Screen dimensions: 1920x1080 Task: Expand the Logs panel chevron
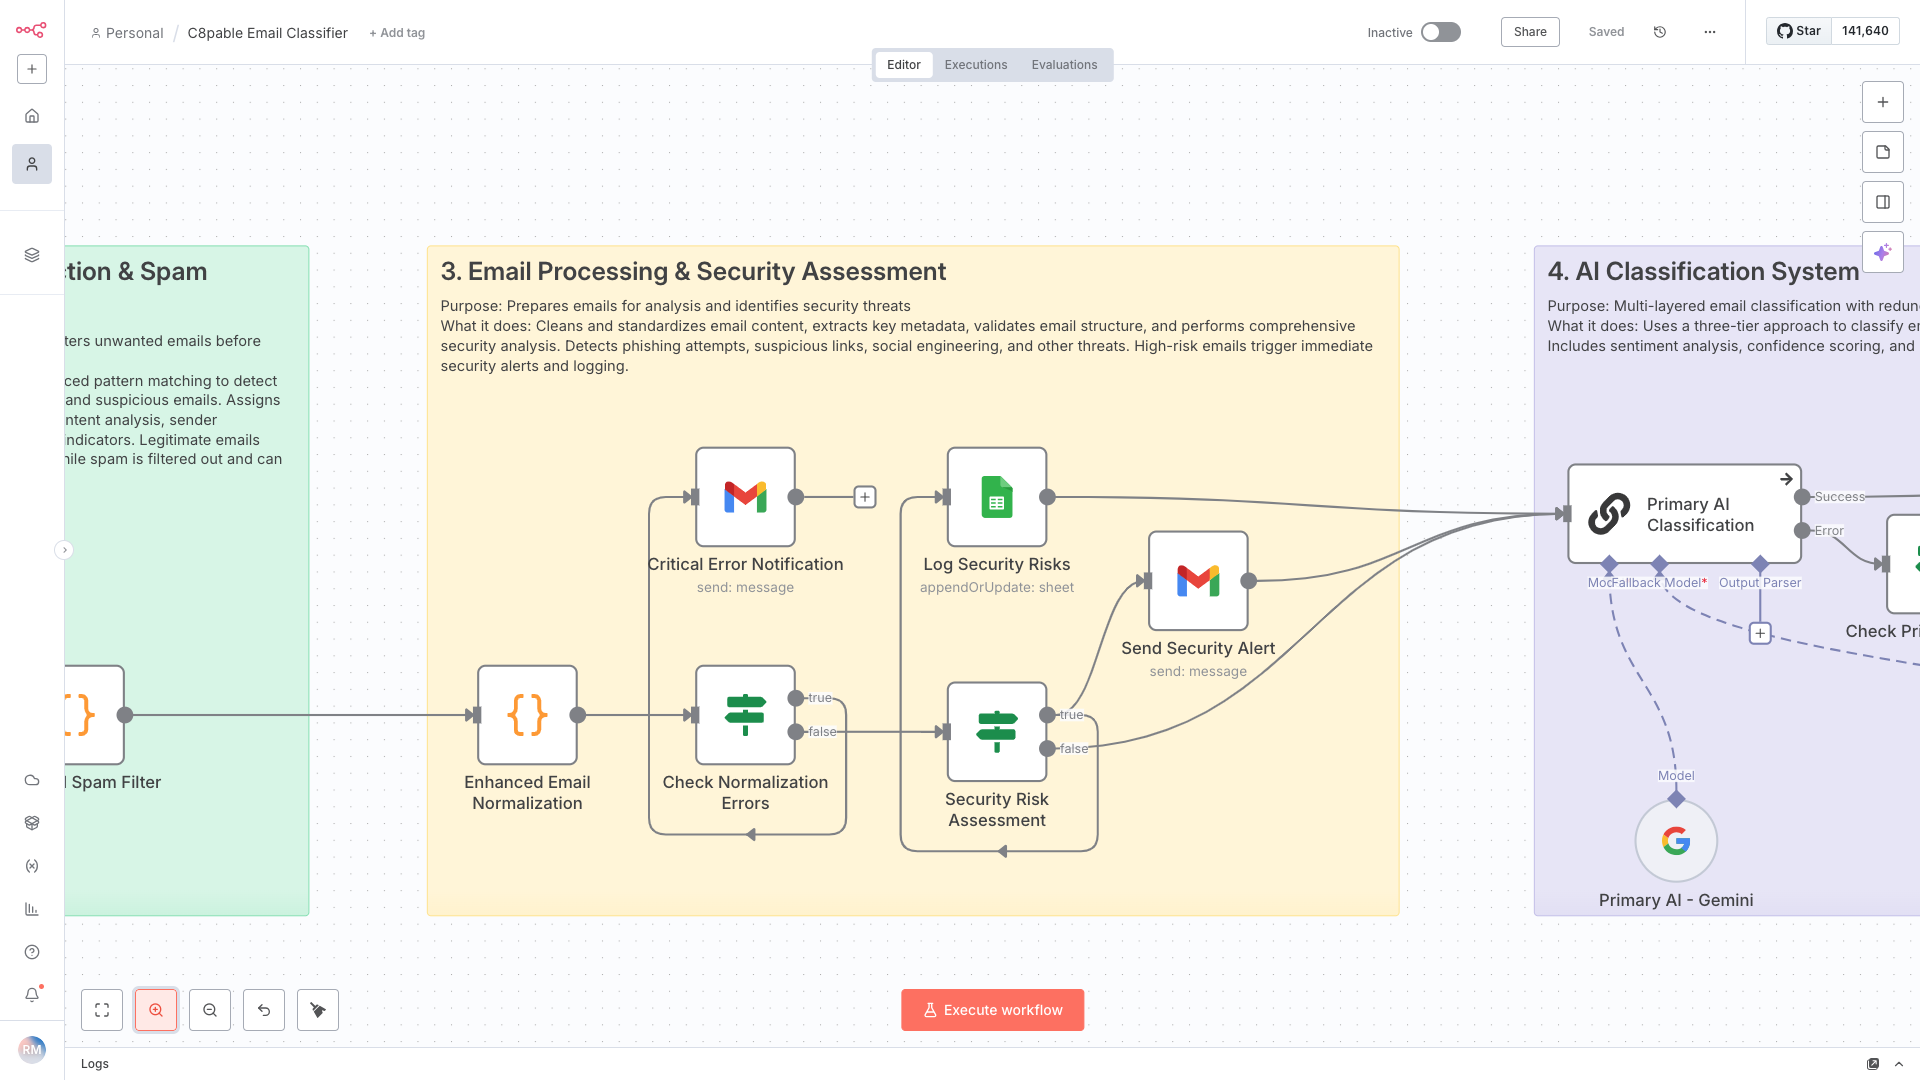coord(1899,1064)
